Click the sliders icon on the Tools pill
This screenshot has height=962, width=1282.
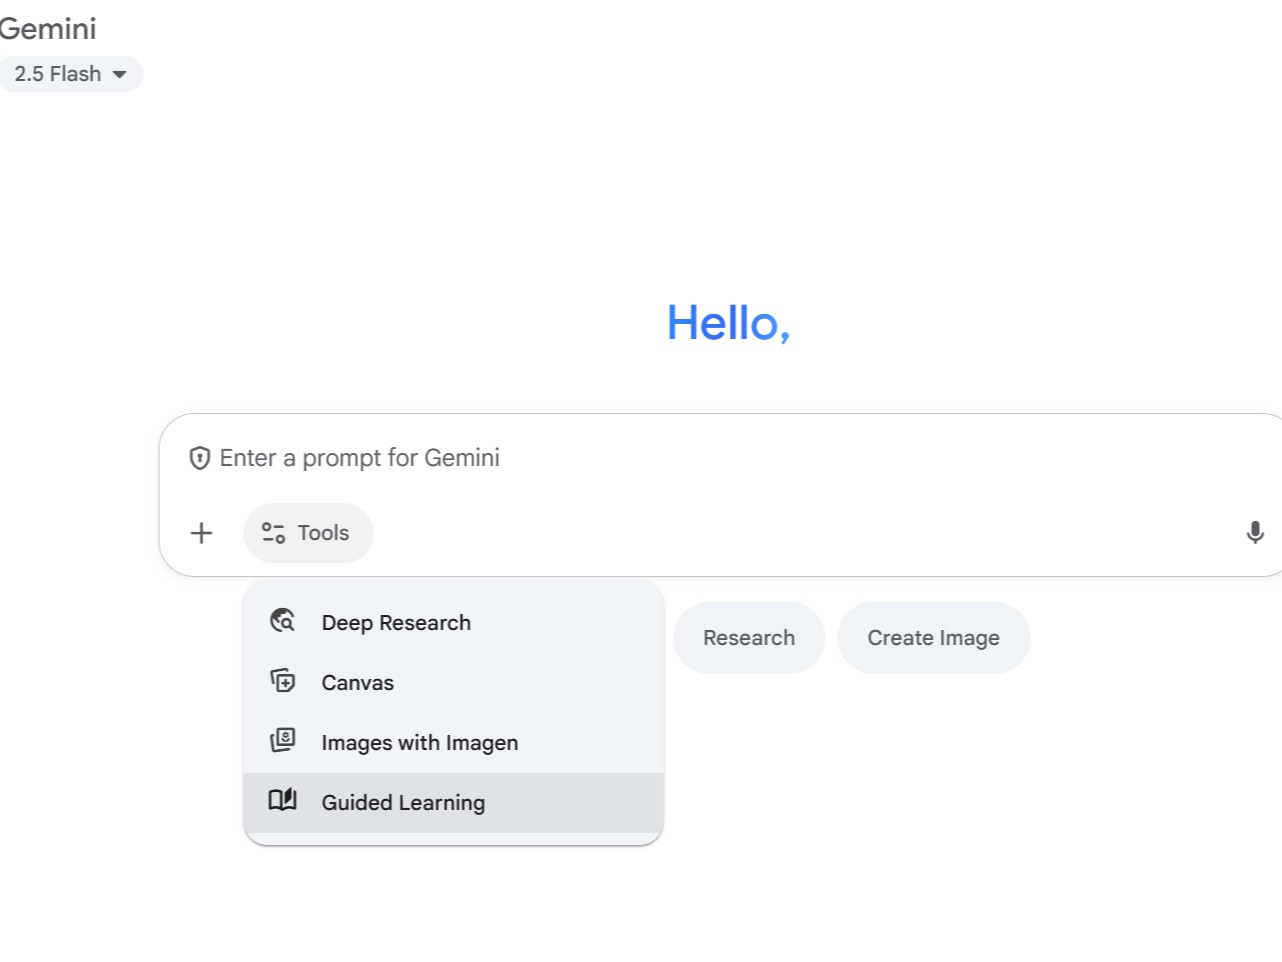(272, 533)
